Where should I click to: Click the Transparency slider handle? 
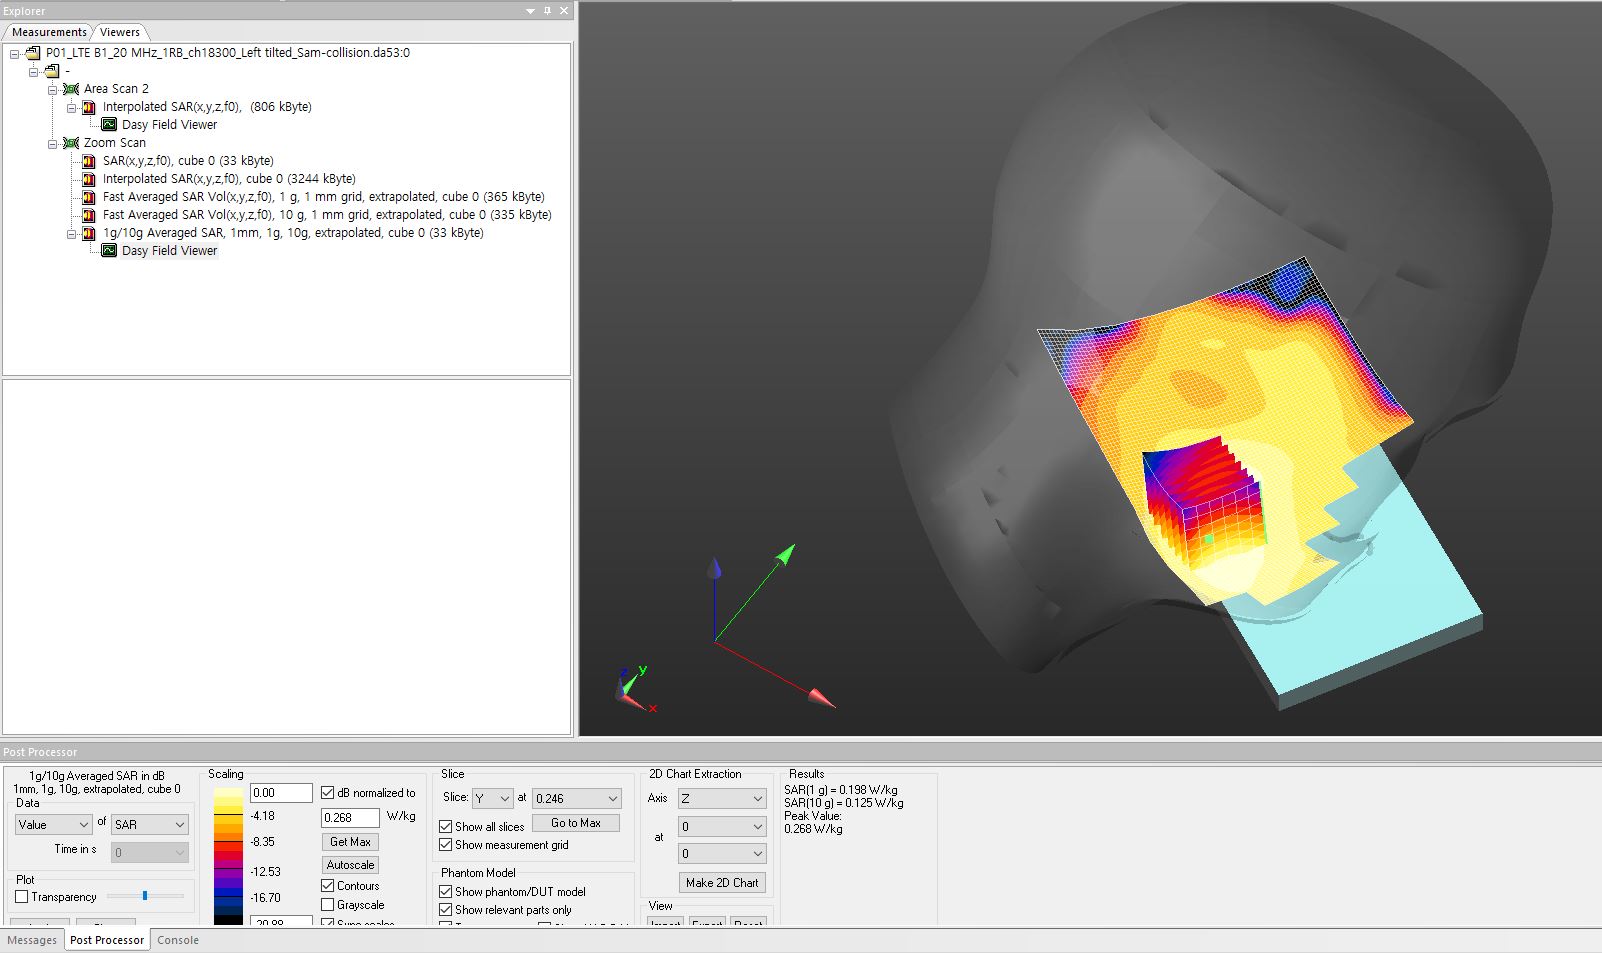point(145,896)
